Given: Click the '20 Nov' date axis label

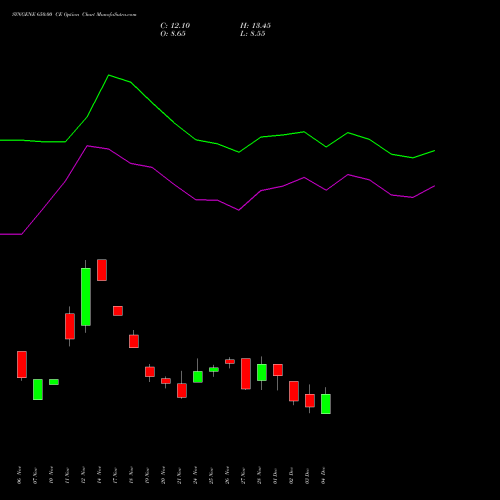Looking at the screenshot, I should point(163,475).
